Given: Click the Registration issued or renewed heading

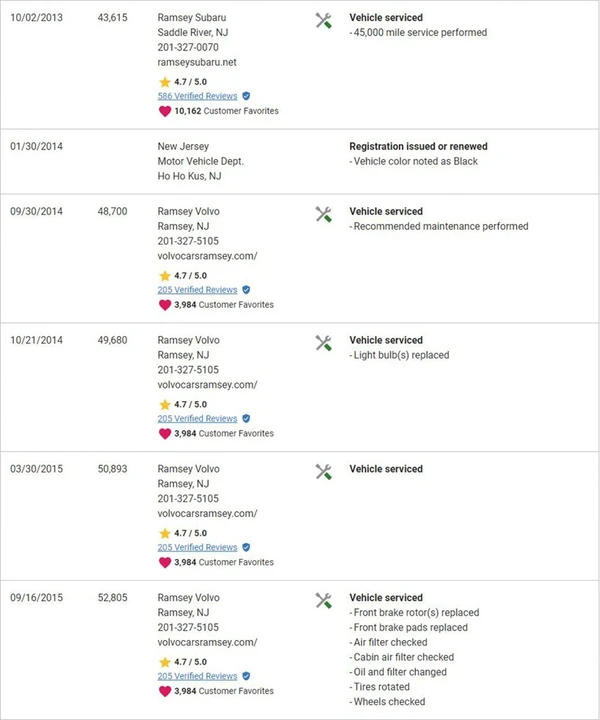Looking at the screenshot, I should [418, 146].
